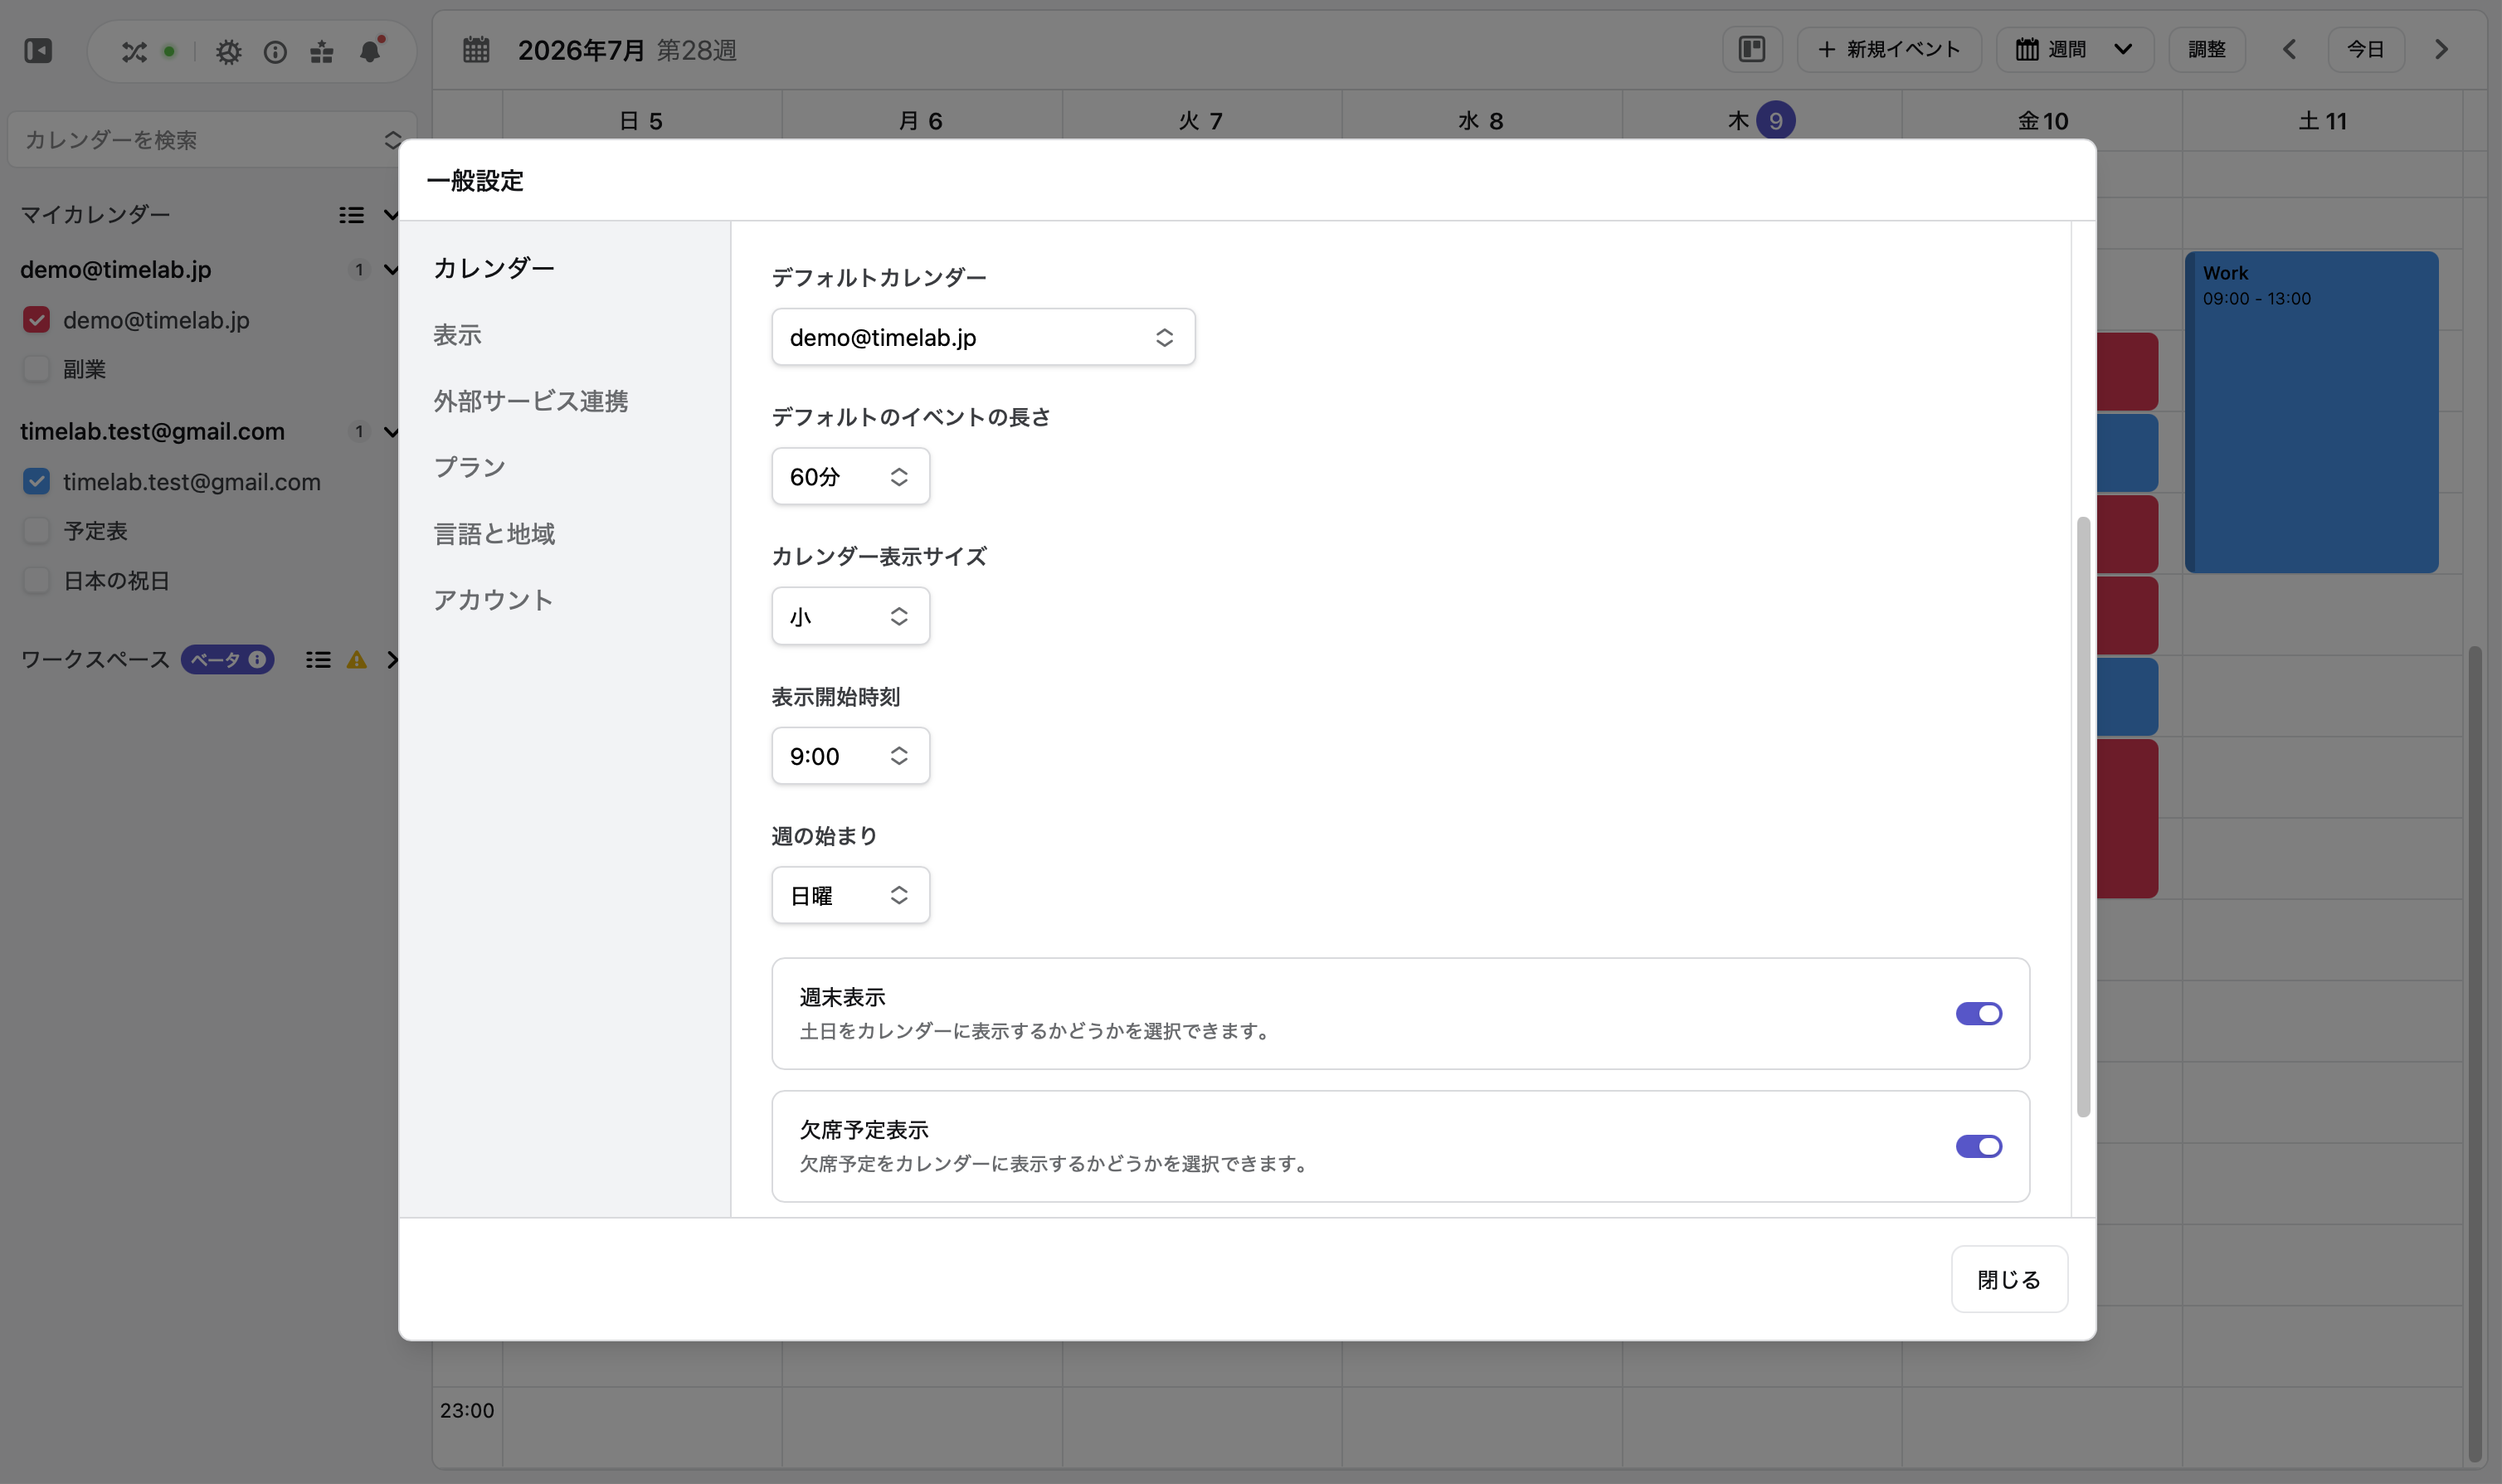Screen dimensions: 2502x1484
Task: Uncheck timelab.test@gmail.com calendar checkbox
Action: click(36, 482)
